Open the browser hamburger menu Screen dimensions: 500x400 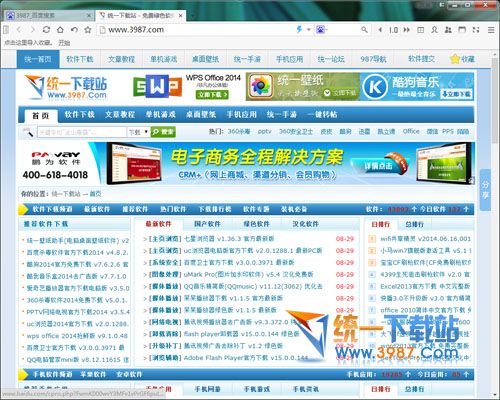click(x=491, y=30)
